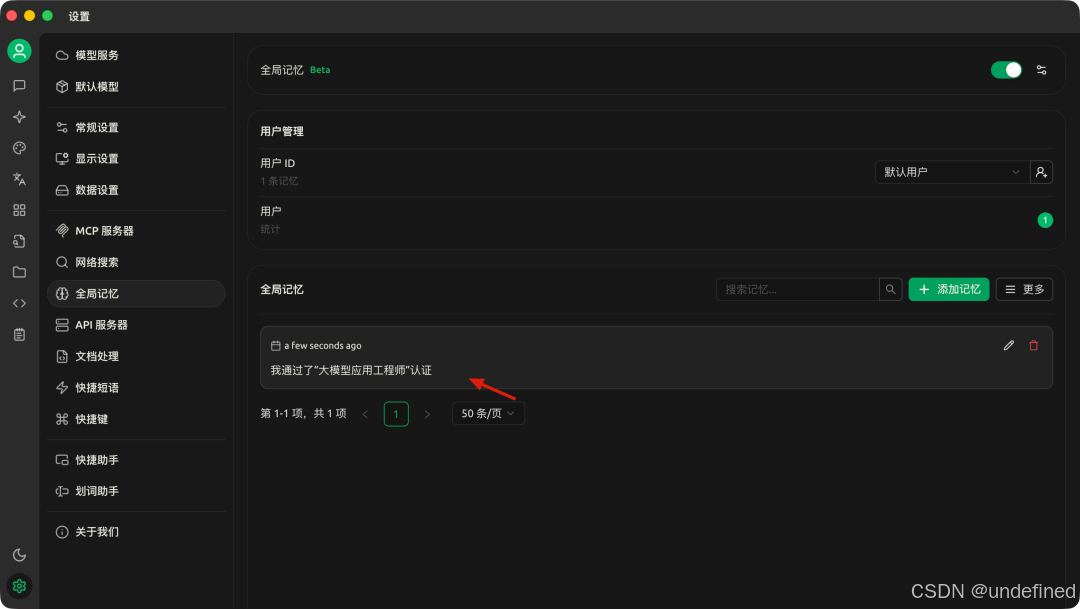1080x609 pixels.
Task: Open the 50 条/页 page size dropdown
Action: (488, 413)
